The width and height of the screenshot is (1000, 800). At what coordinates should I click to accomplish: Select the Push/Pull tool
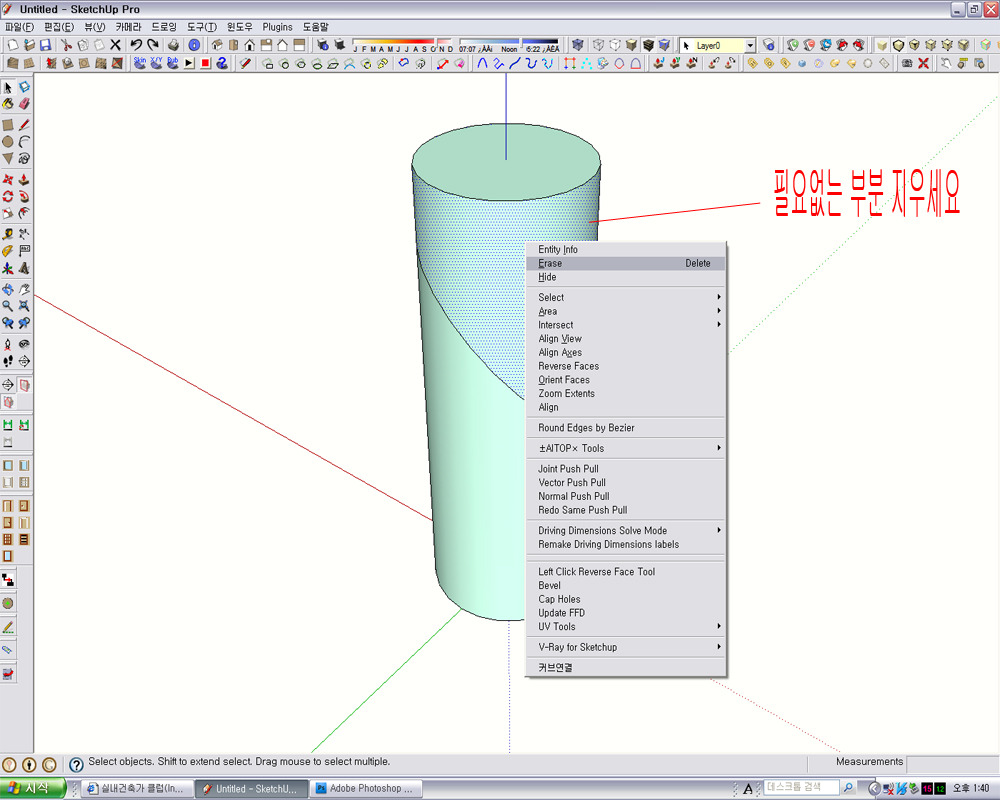24,180
